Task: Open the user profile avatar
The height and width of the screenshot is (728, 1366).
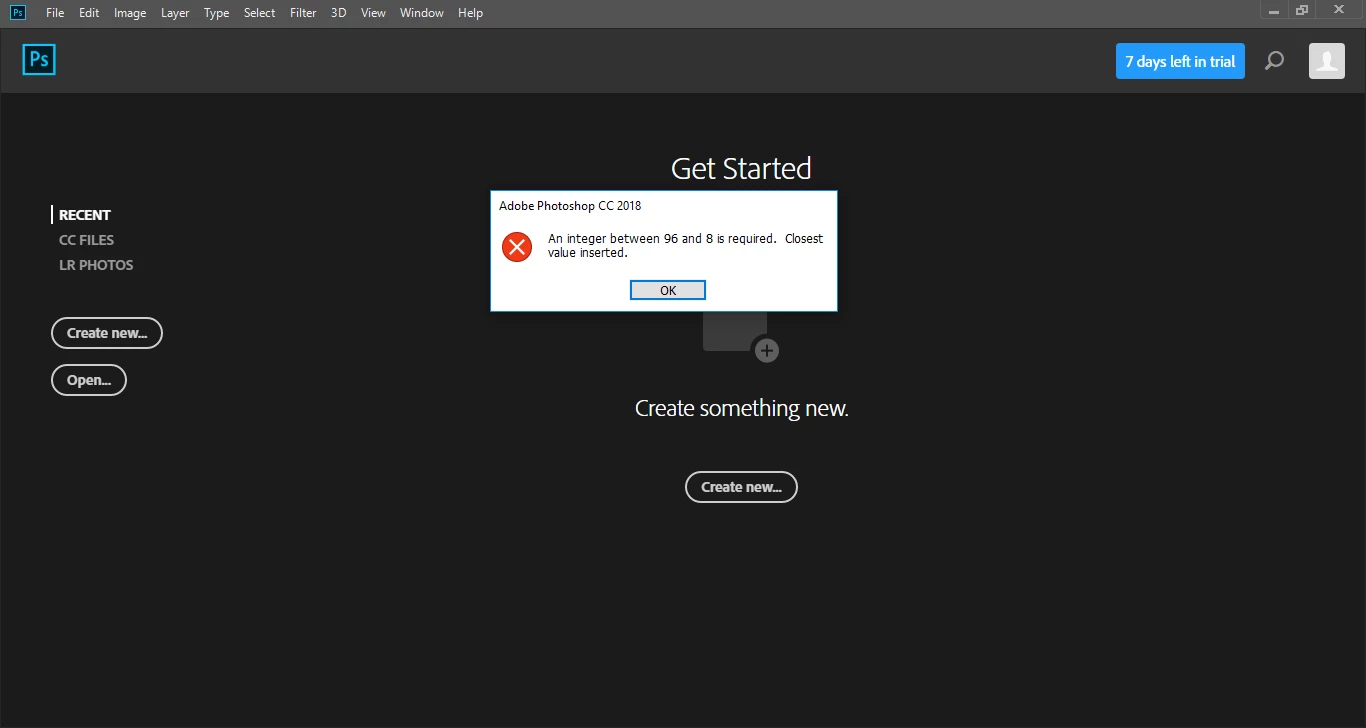Action: [x=1327, y=61]
